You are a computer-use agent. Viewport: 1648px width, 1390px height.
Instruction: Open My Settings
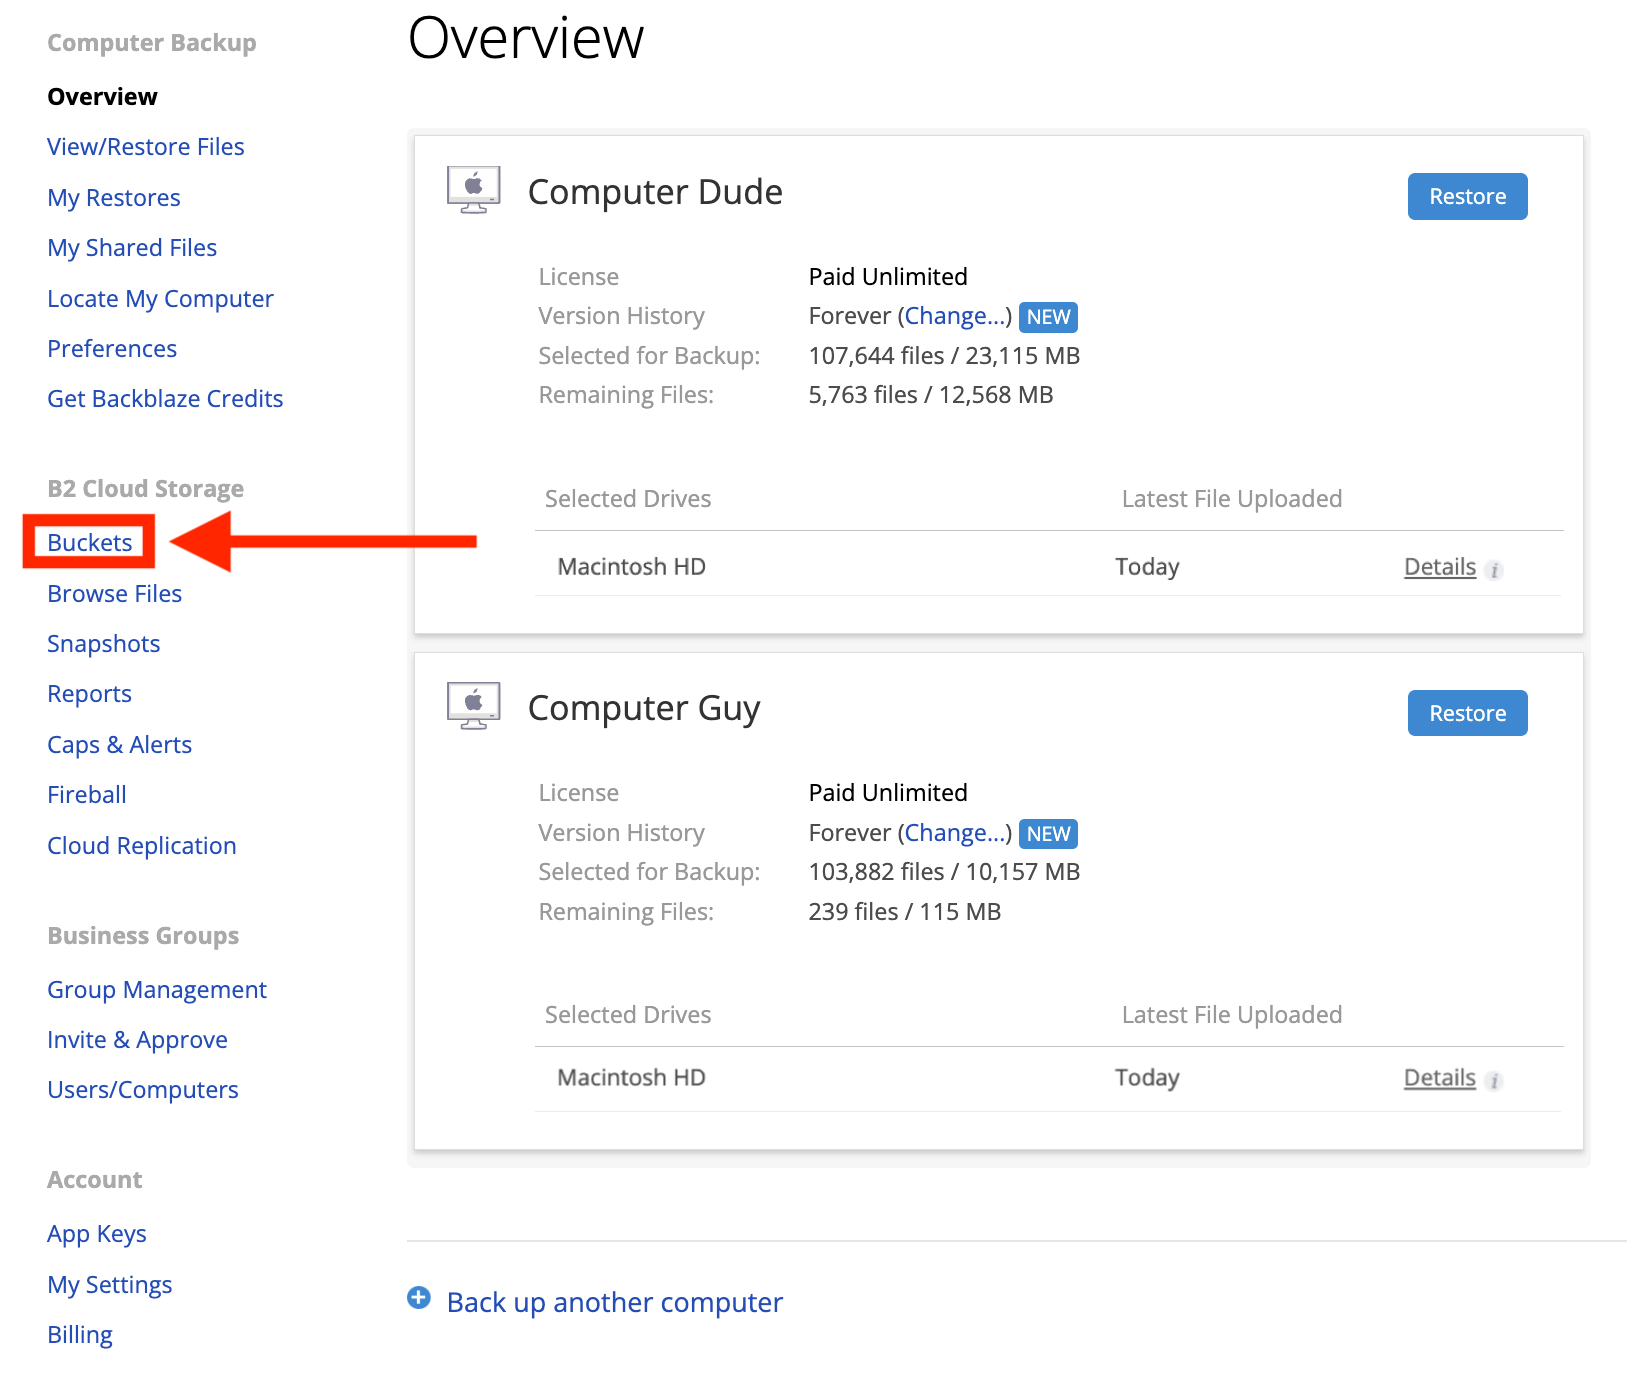(x=110, y=1285)
